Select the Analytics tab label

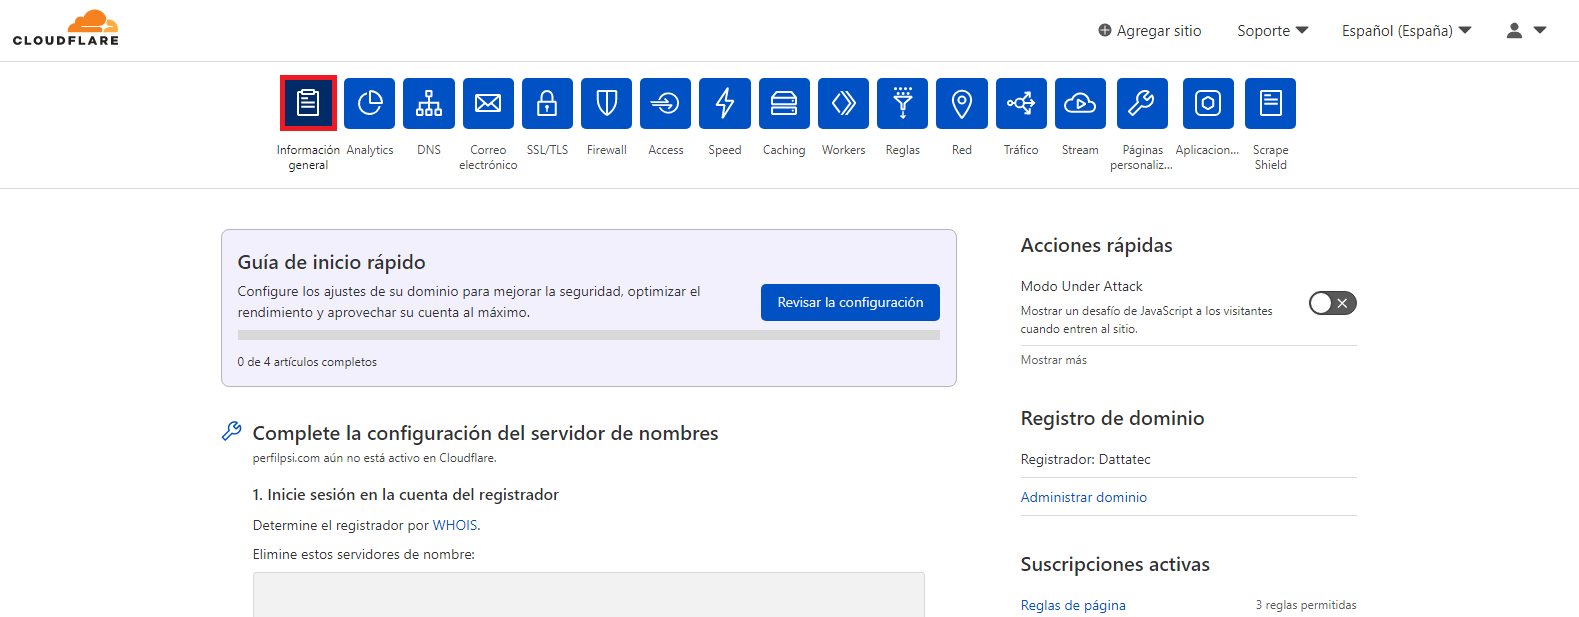pyautogui.click(x=370, y=150)
